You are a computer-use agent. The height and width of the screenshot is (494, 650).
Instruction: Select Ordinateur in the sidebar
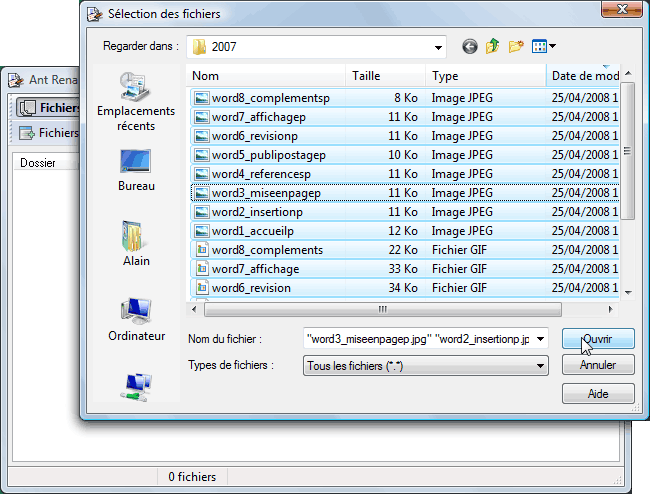tap(136, 319)
